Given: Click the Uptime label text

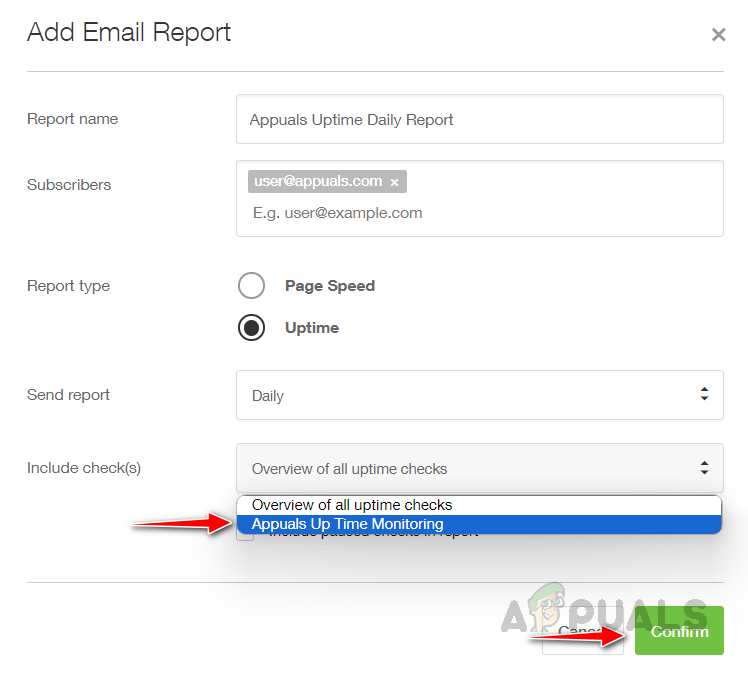Looking at the screenshot, I should click(312, 328).
